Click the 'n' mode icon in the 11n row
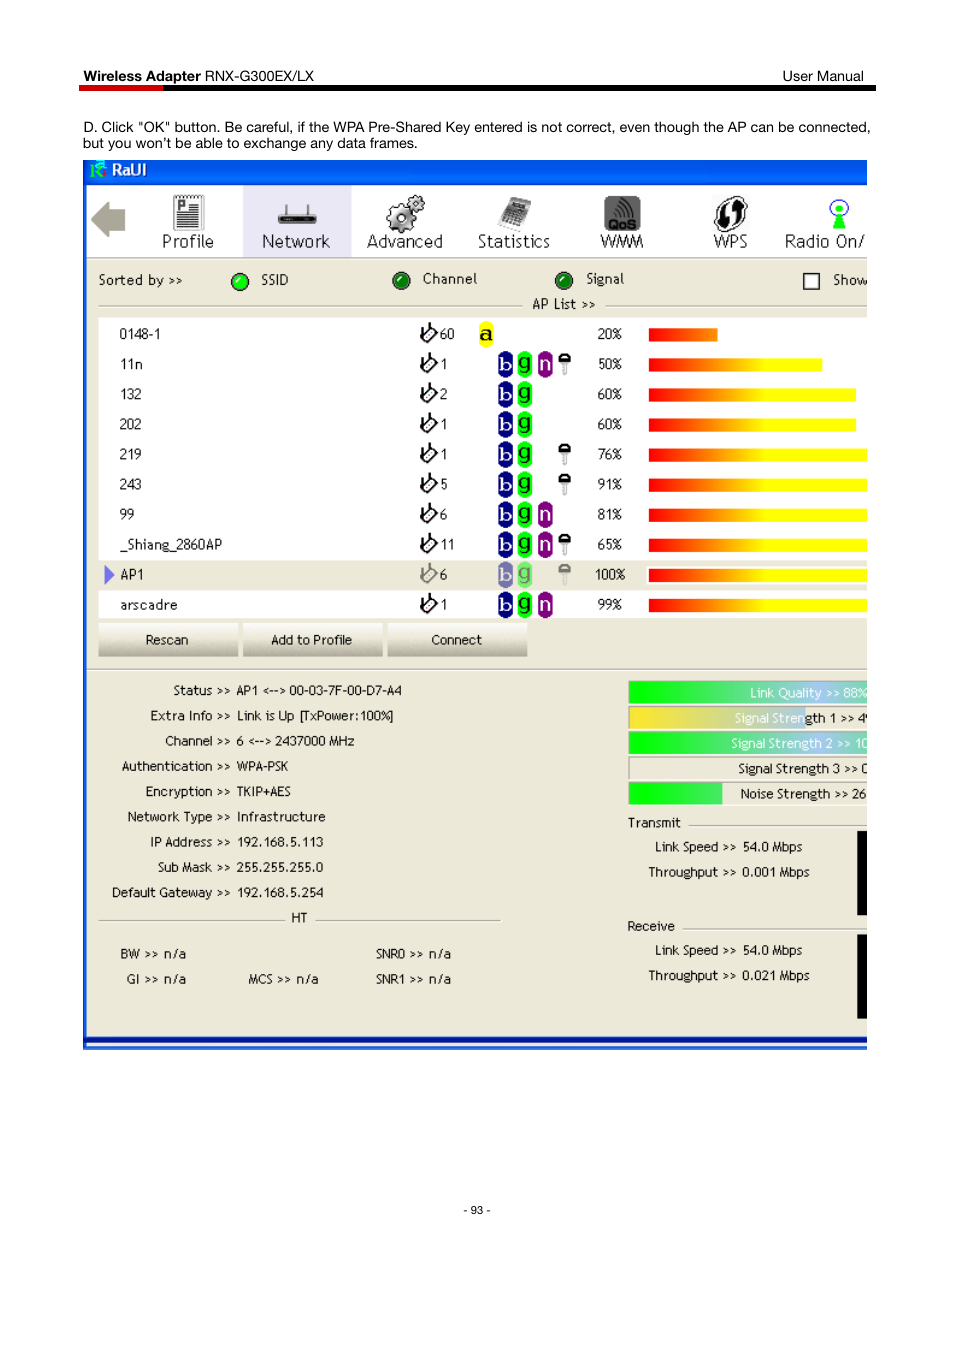The image size is (954, 1350). [545, 364]
